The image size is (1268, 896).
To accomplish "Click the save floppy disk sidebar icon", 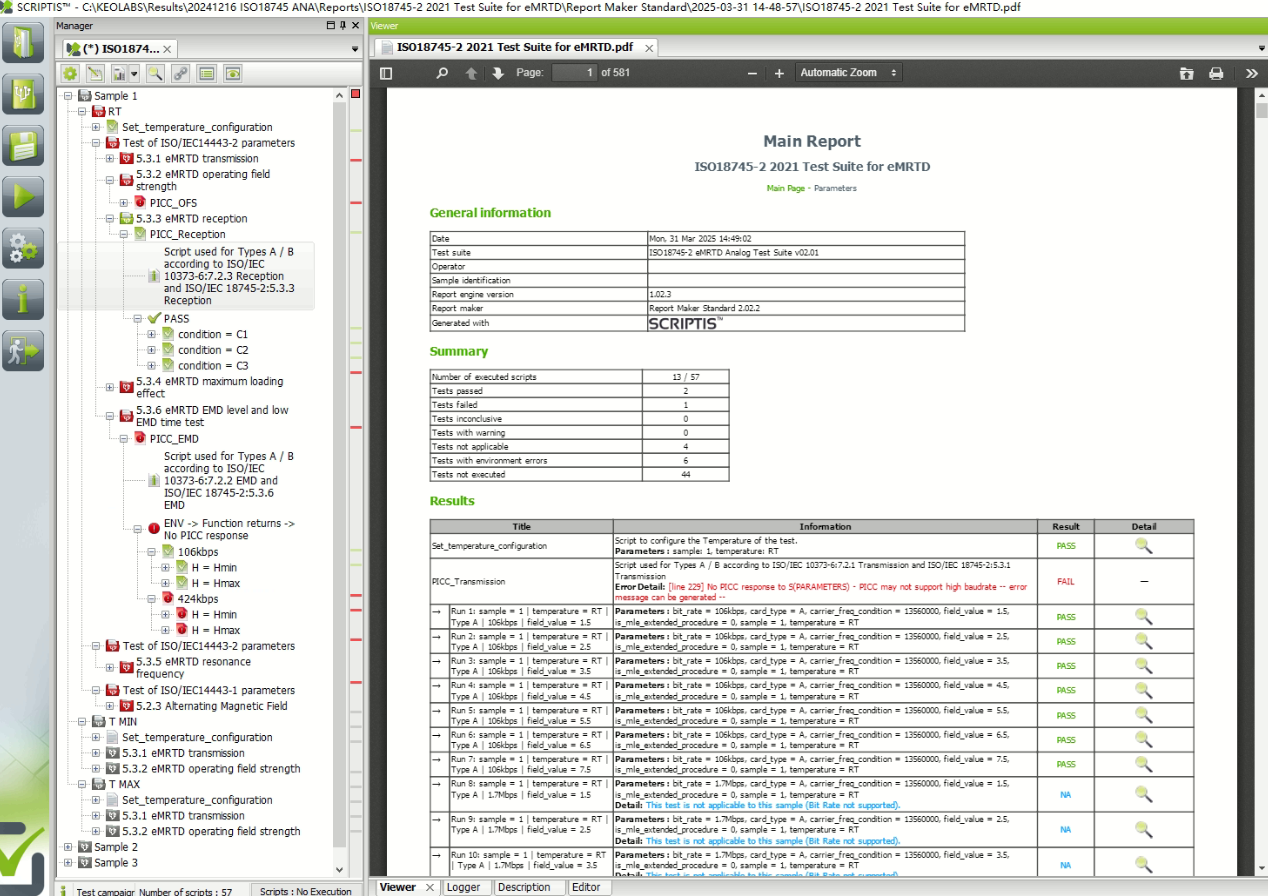I will pos(23,145).
